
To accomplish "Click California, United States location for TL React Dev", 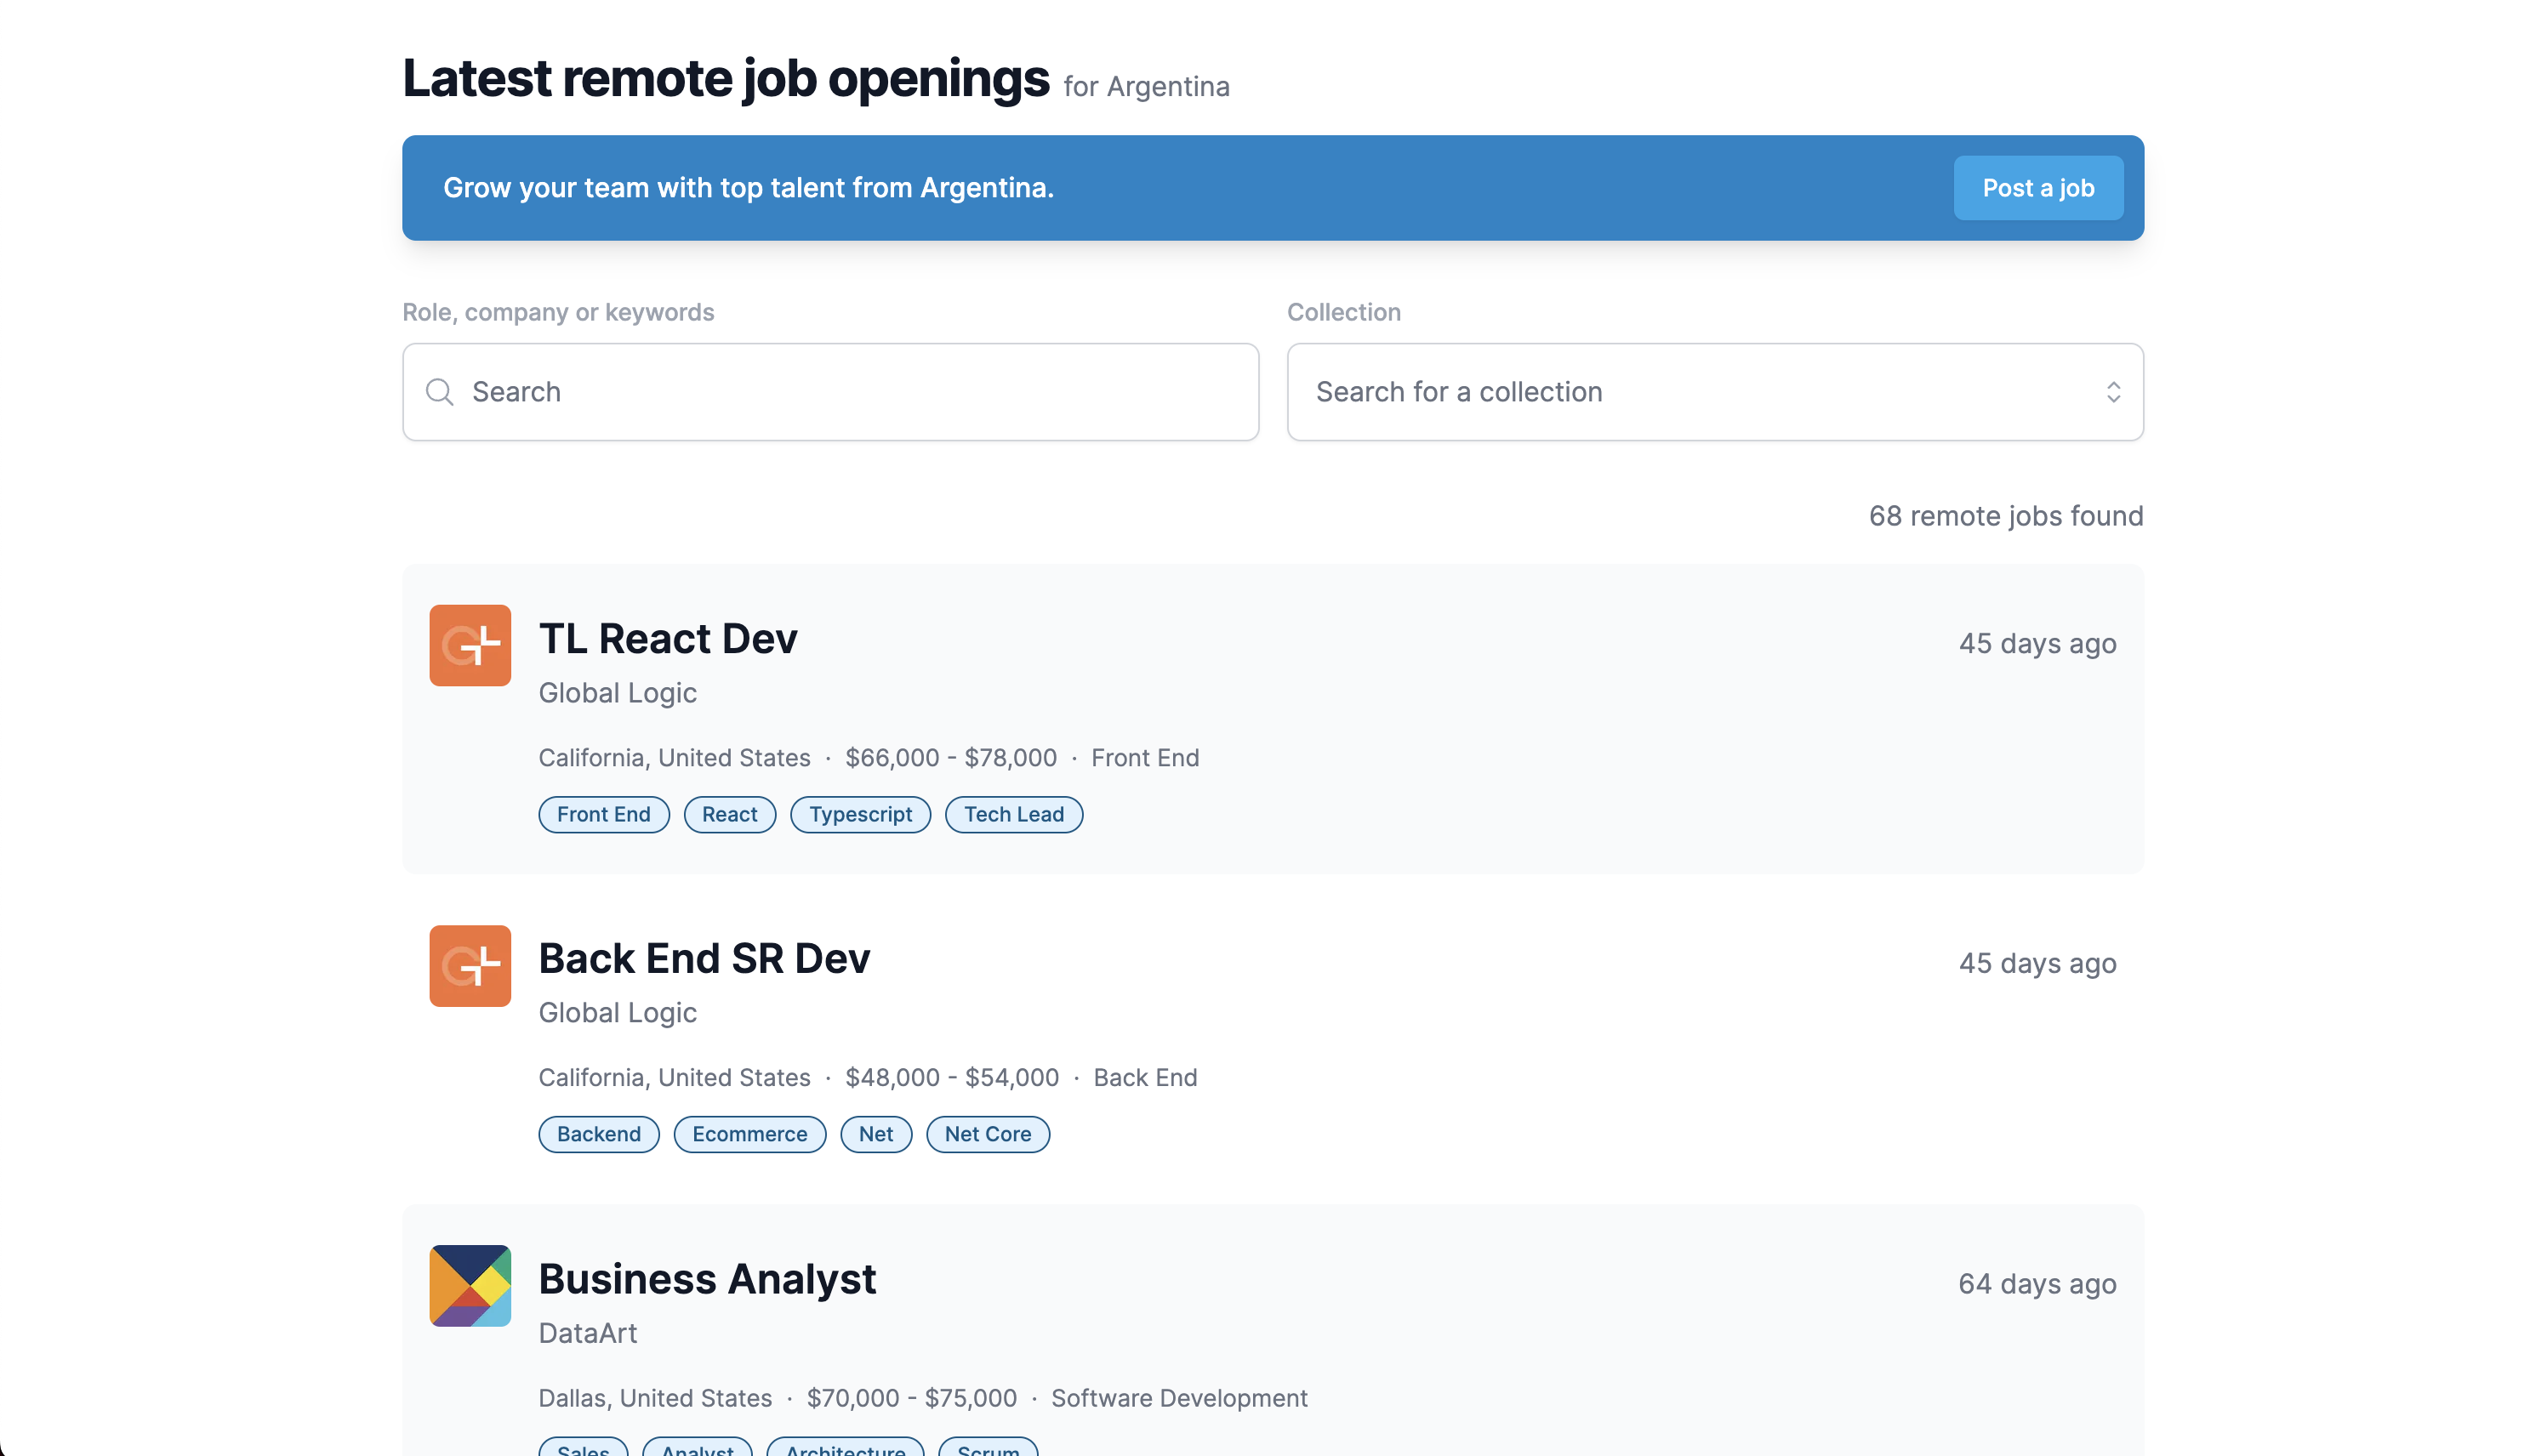I will point(674,757).
